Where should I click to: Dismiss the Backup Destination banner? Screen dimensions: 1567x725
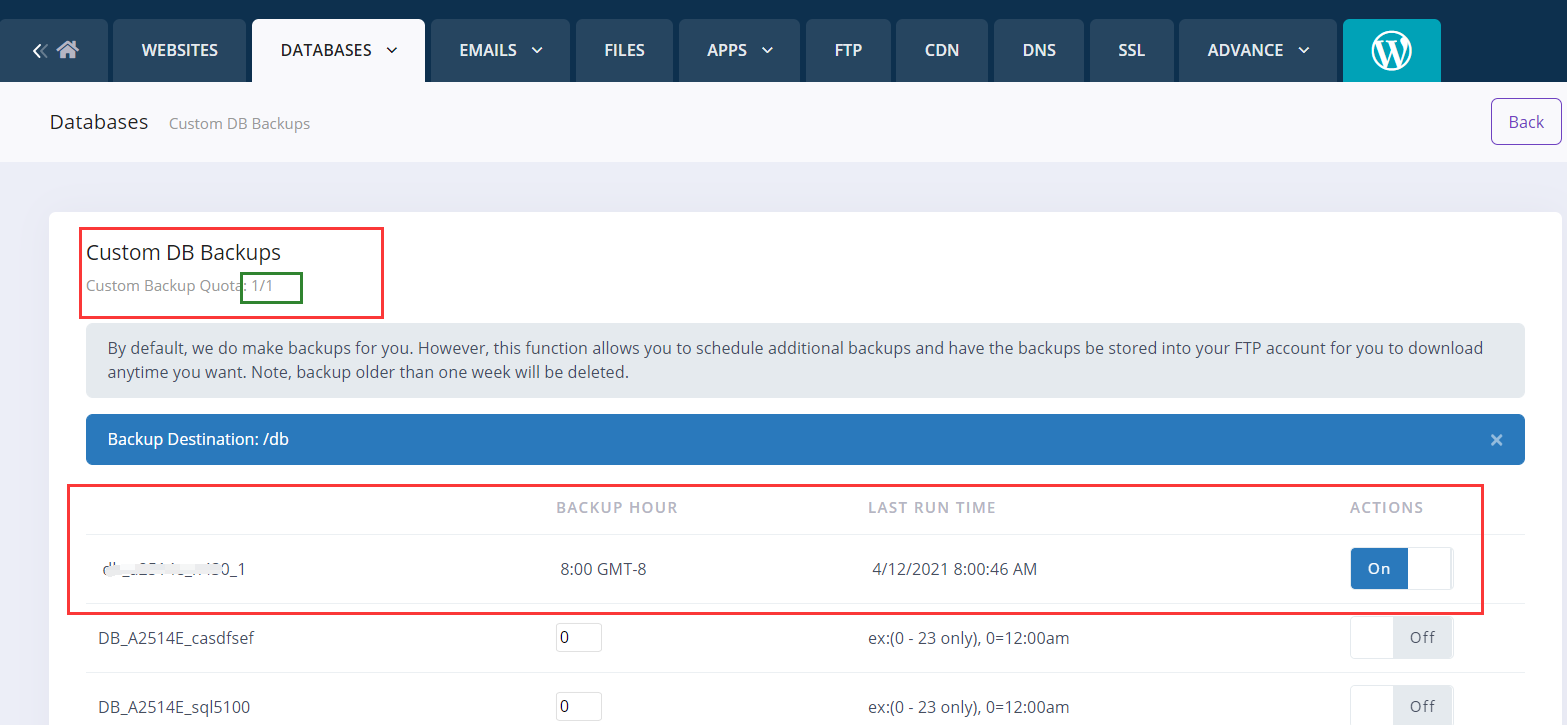(x=1496, y=440)
